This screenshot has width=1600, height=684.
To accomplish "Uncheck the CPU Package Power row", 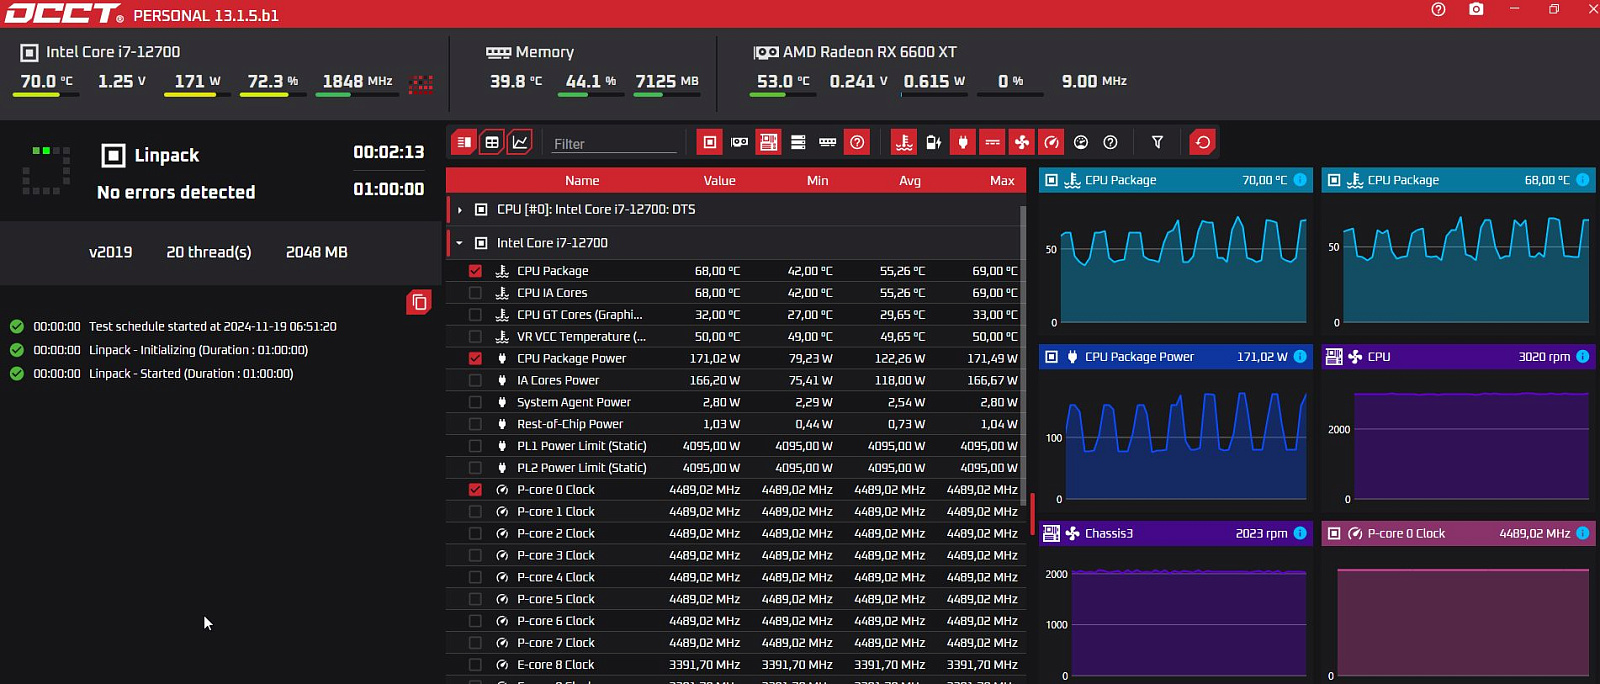I will coord(475,358).
